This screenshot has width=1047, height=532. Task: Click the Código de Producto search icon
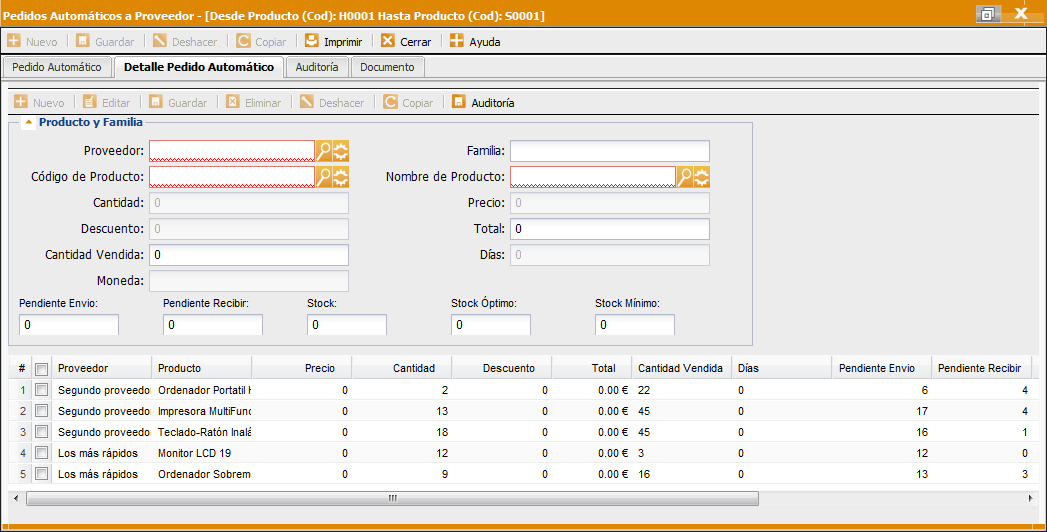pos(324,177)
